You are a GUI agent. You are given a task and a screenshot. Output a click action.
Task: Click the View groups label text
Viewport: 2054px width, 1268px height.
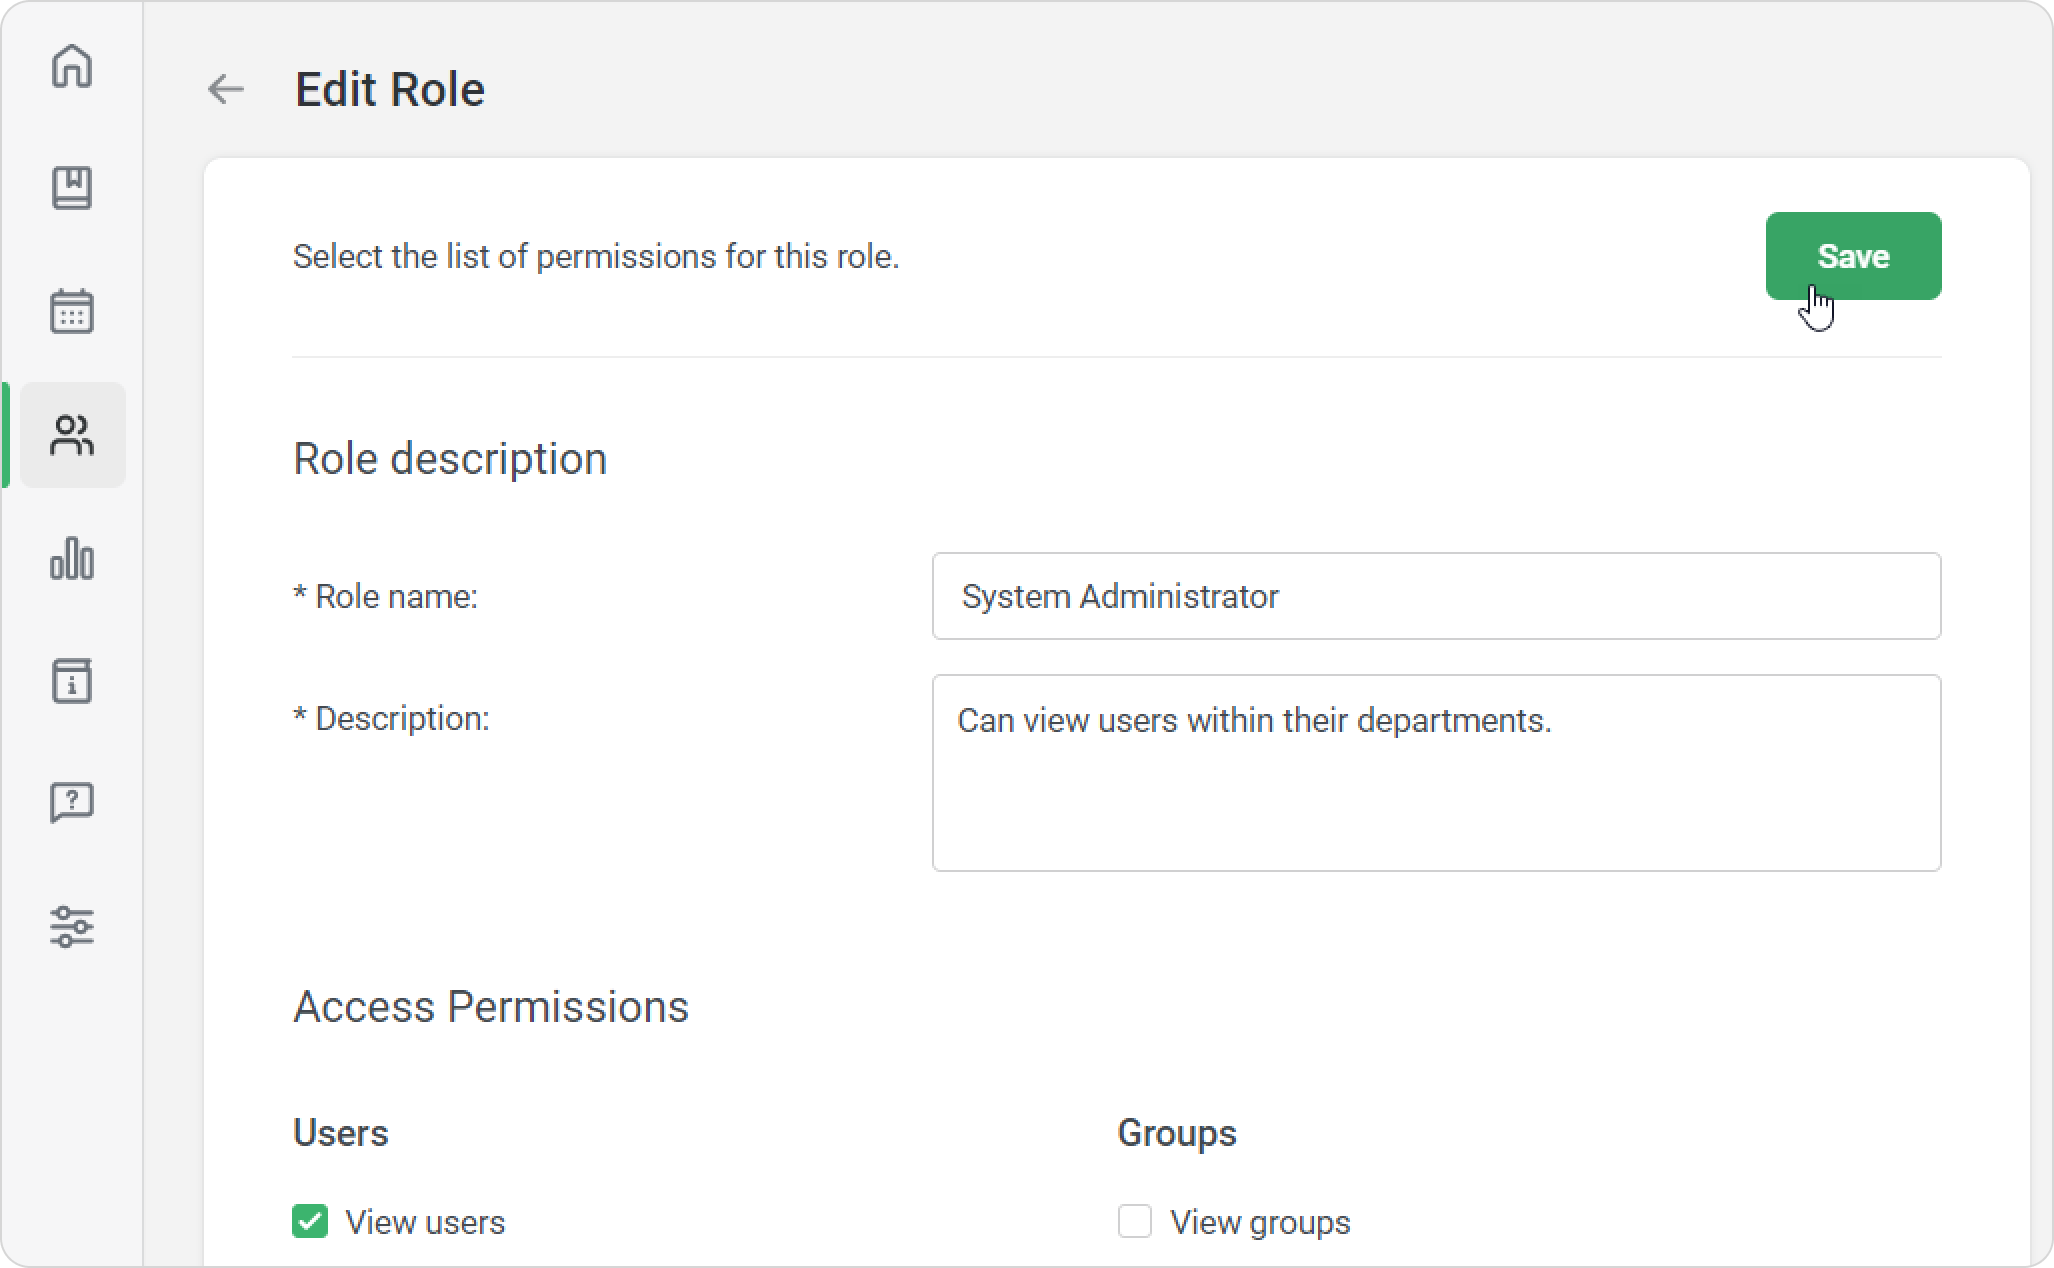(x=1260, y=1222)
